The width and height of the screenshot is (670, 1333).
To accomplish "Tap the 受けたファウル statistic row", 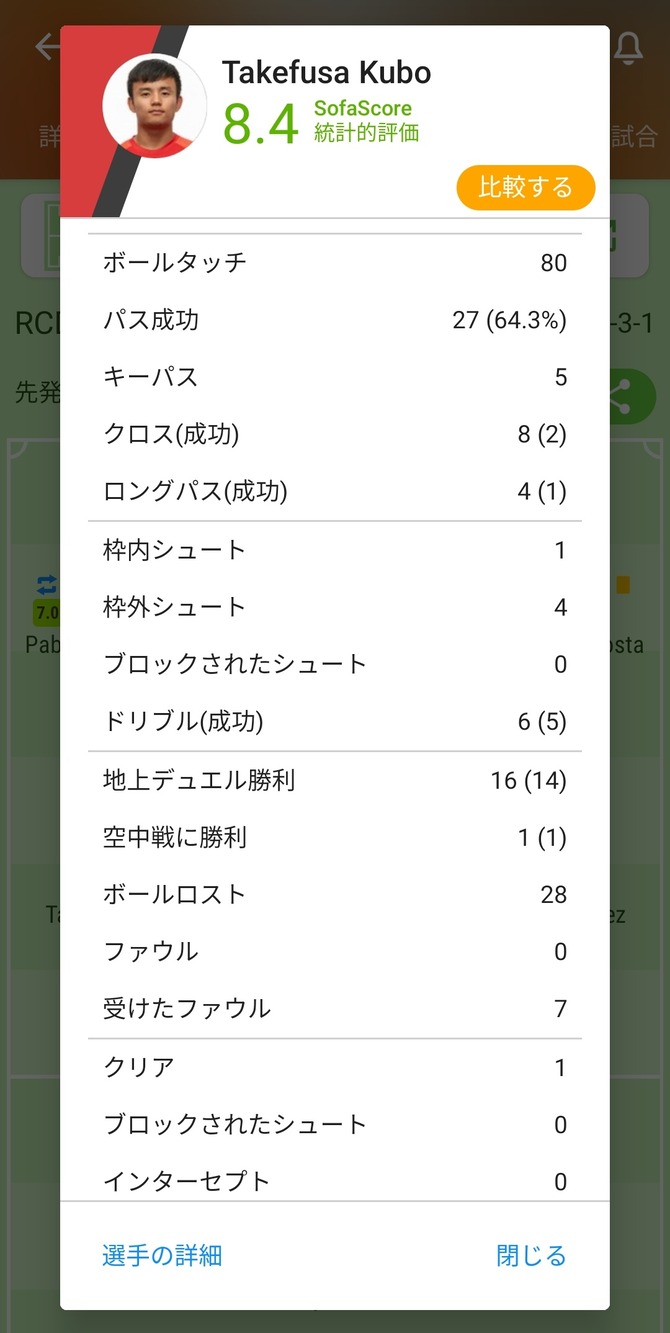I will pos(335,1008).
